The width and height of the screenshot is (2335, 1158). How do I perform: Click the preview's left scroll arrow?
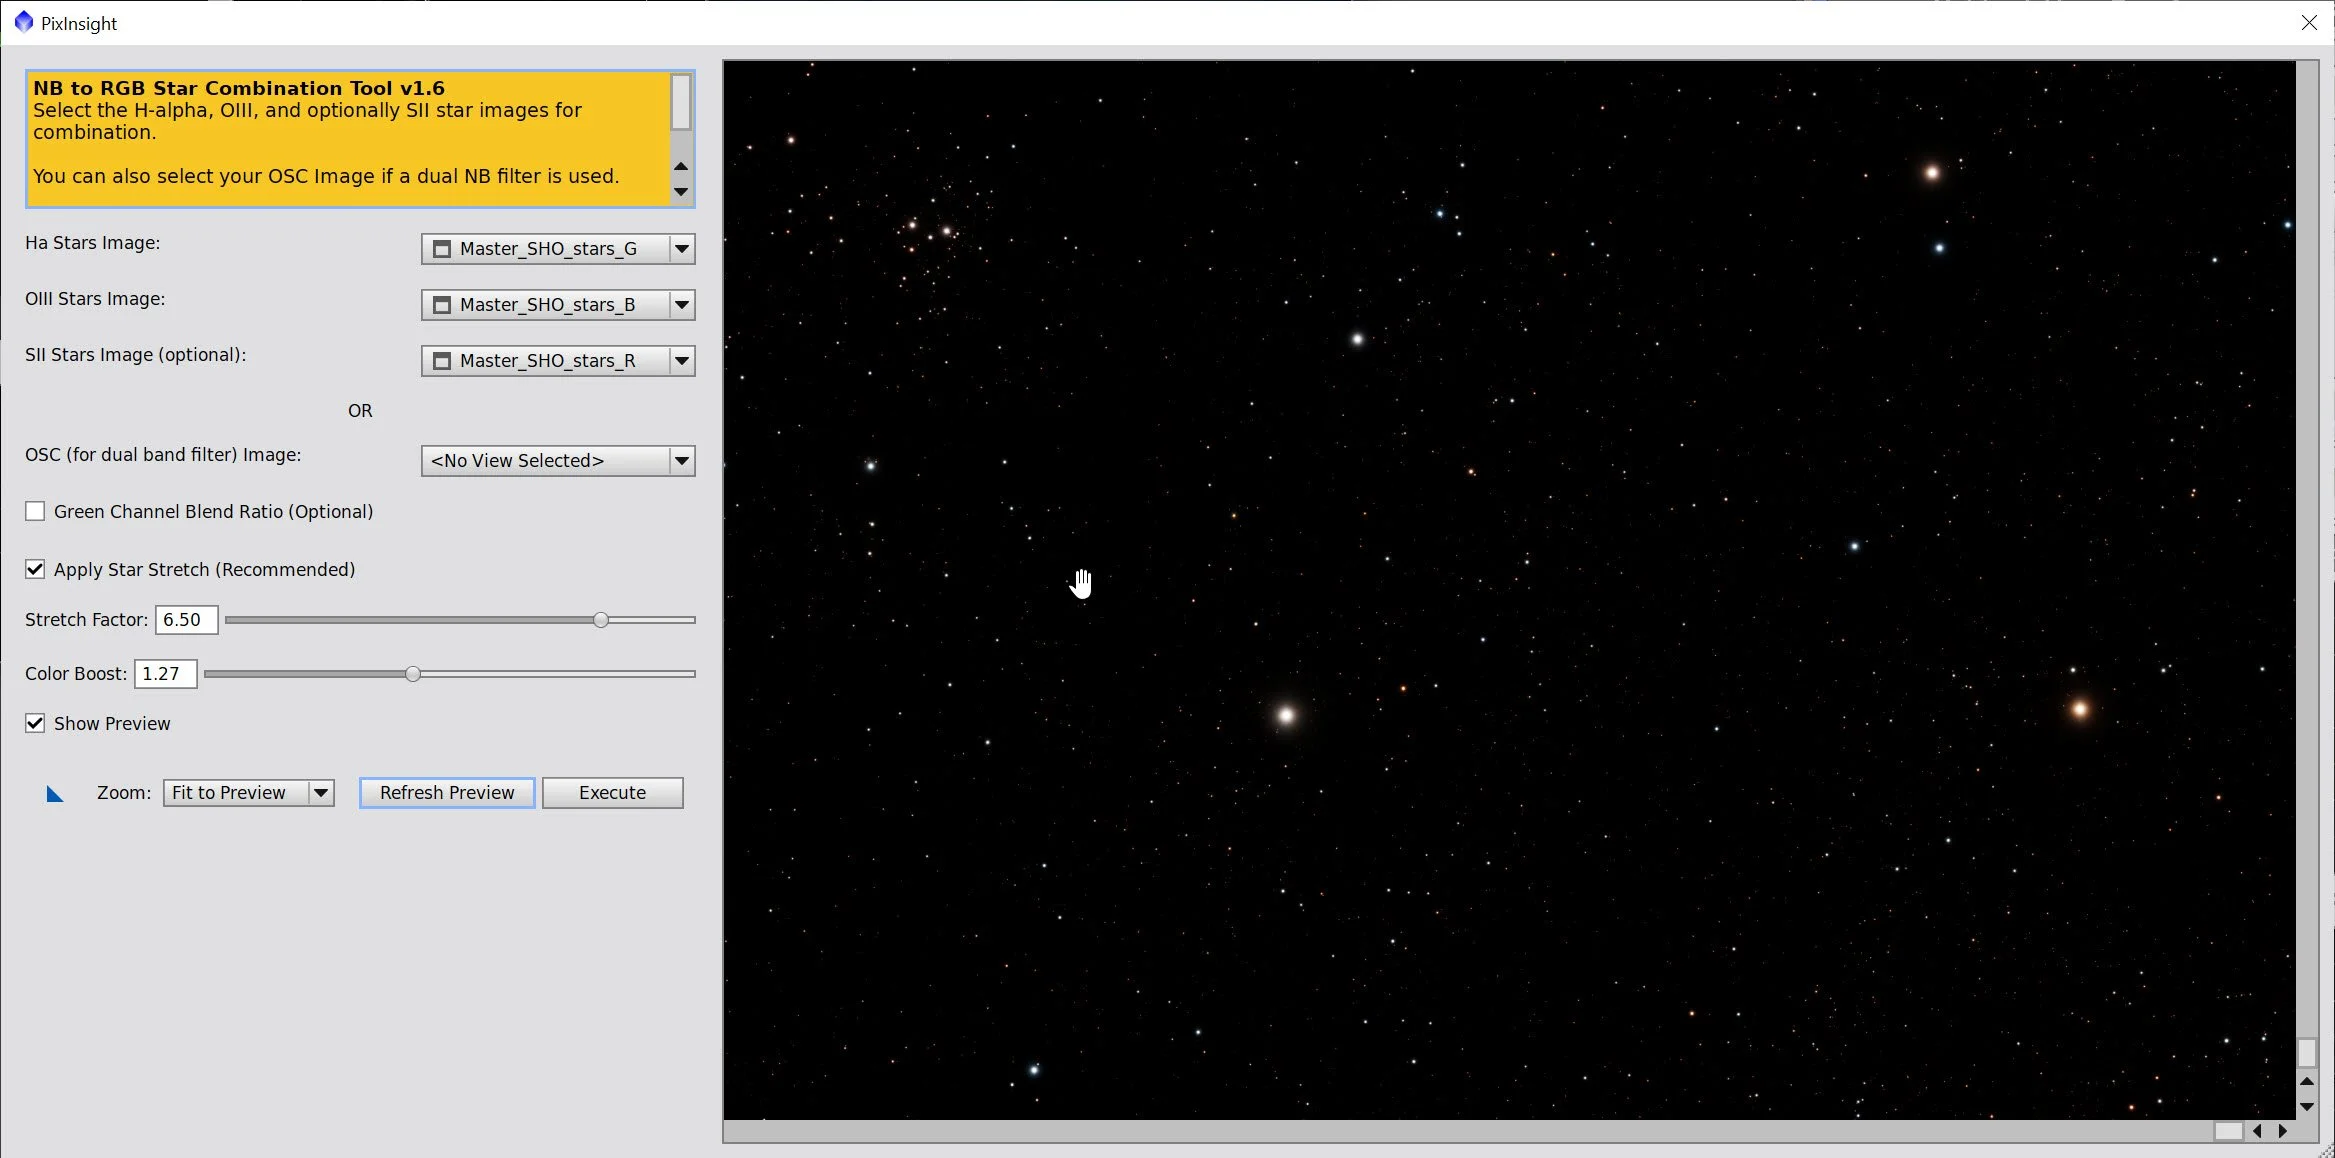pyautogui.click(x=2257, y=1131)
